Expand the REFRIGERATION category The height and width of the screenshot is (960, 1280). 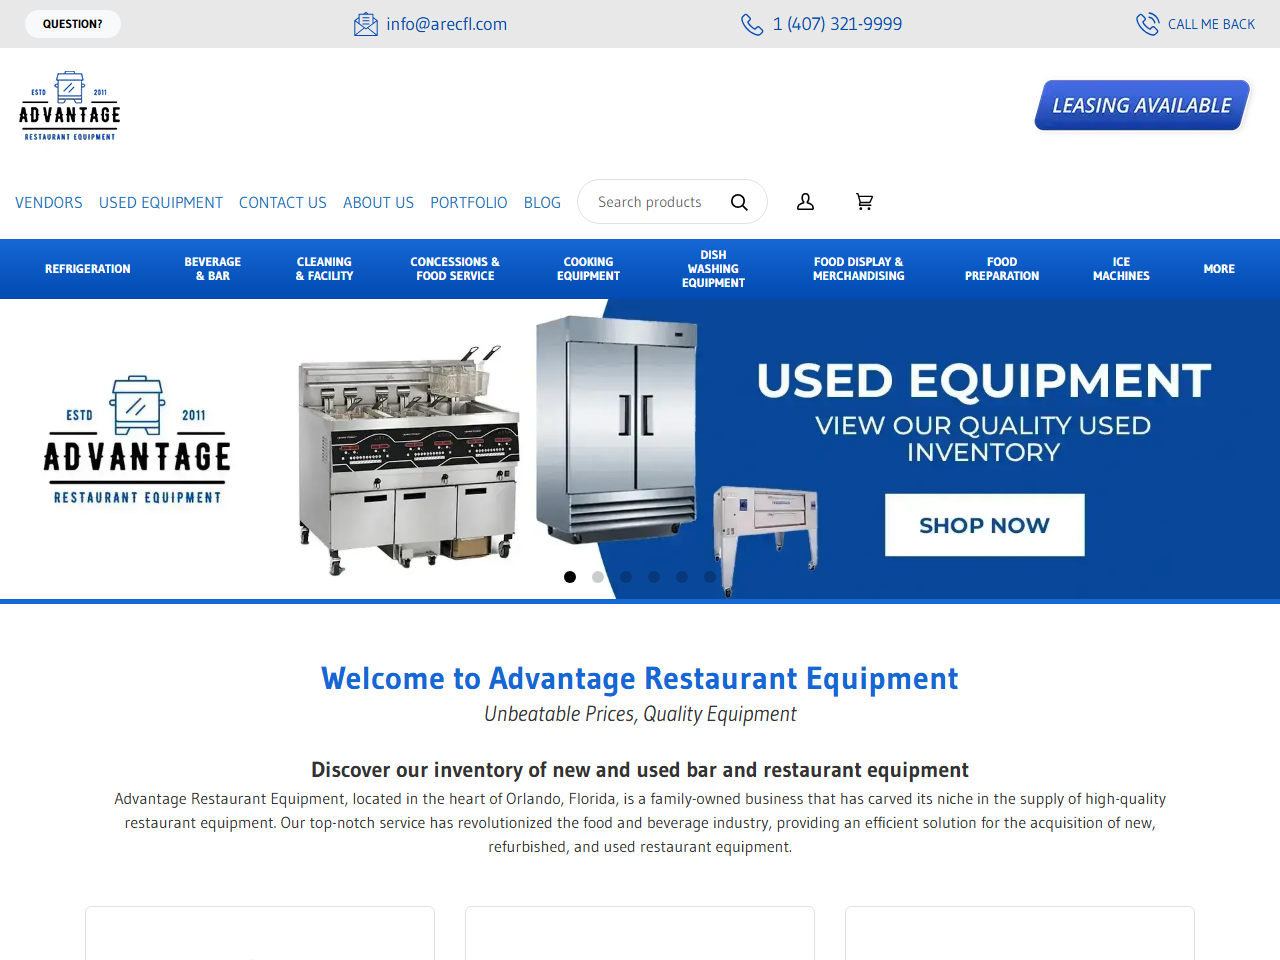point(88,269)
